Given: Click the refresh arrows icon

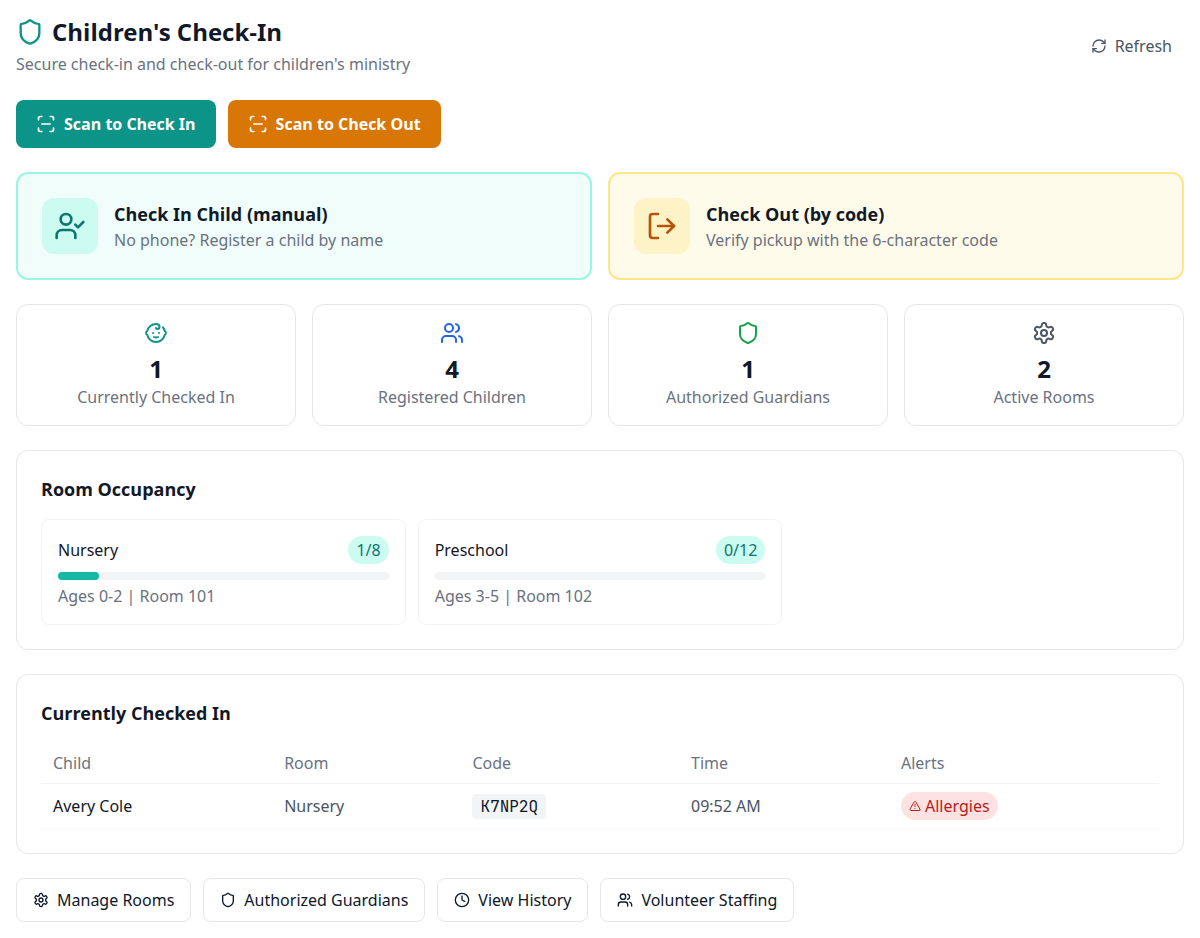Looking at the screenshot, I should click(x=1099, y=46).
